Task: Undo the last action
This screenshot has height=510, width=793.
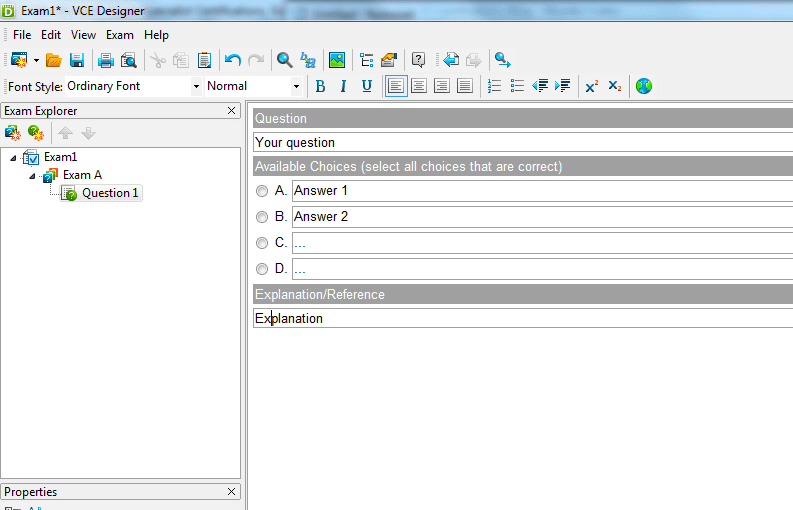Action: coord(233,60)
